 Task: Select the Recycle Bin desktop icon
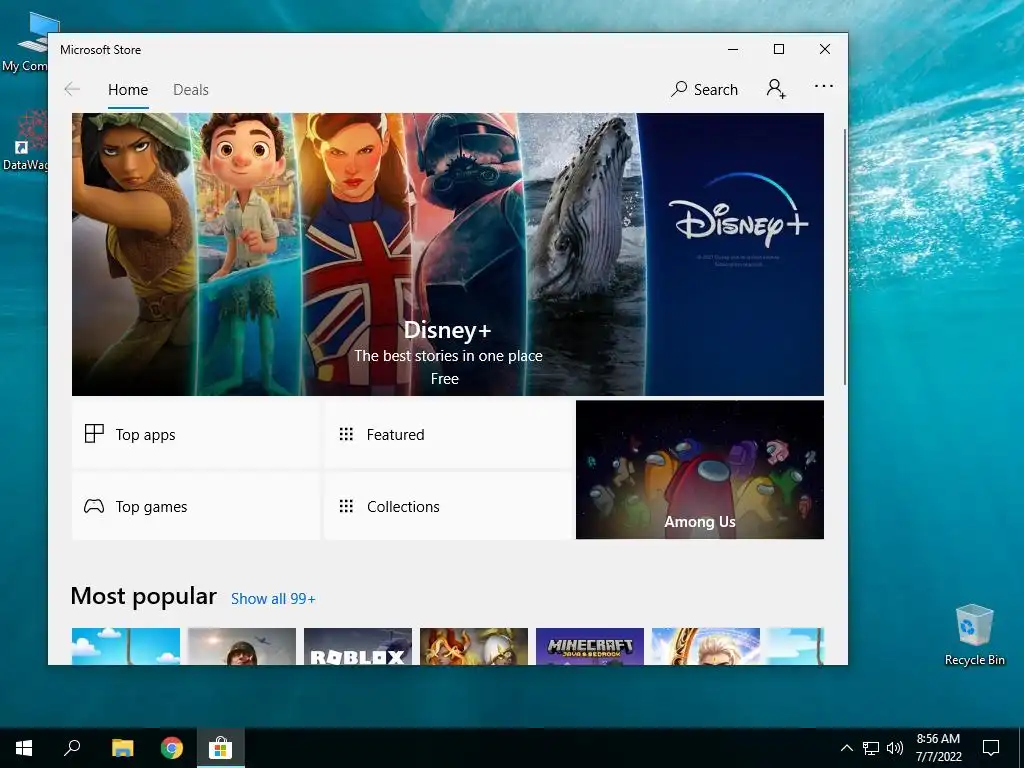coord(974,635)
